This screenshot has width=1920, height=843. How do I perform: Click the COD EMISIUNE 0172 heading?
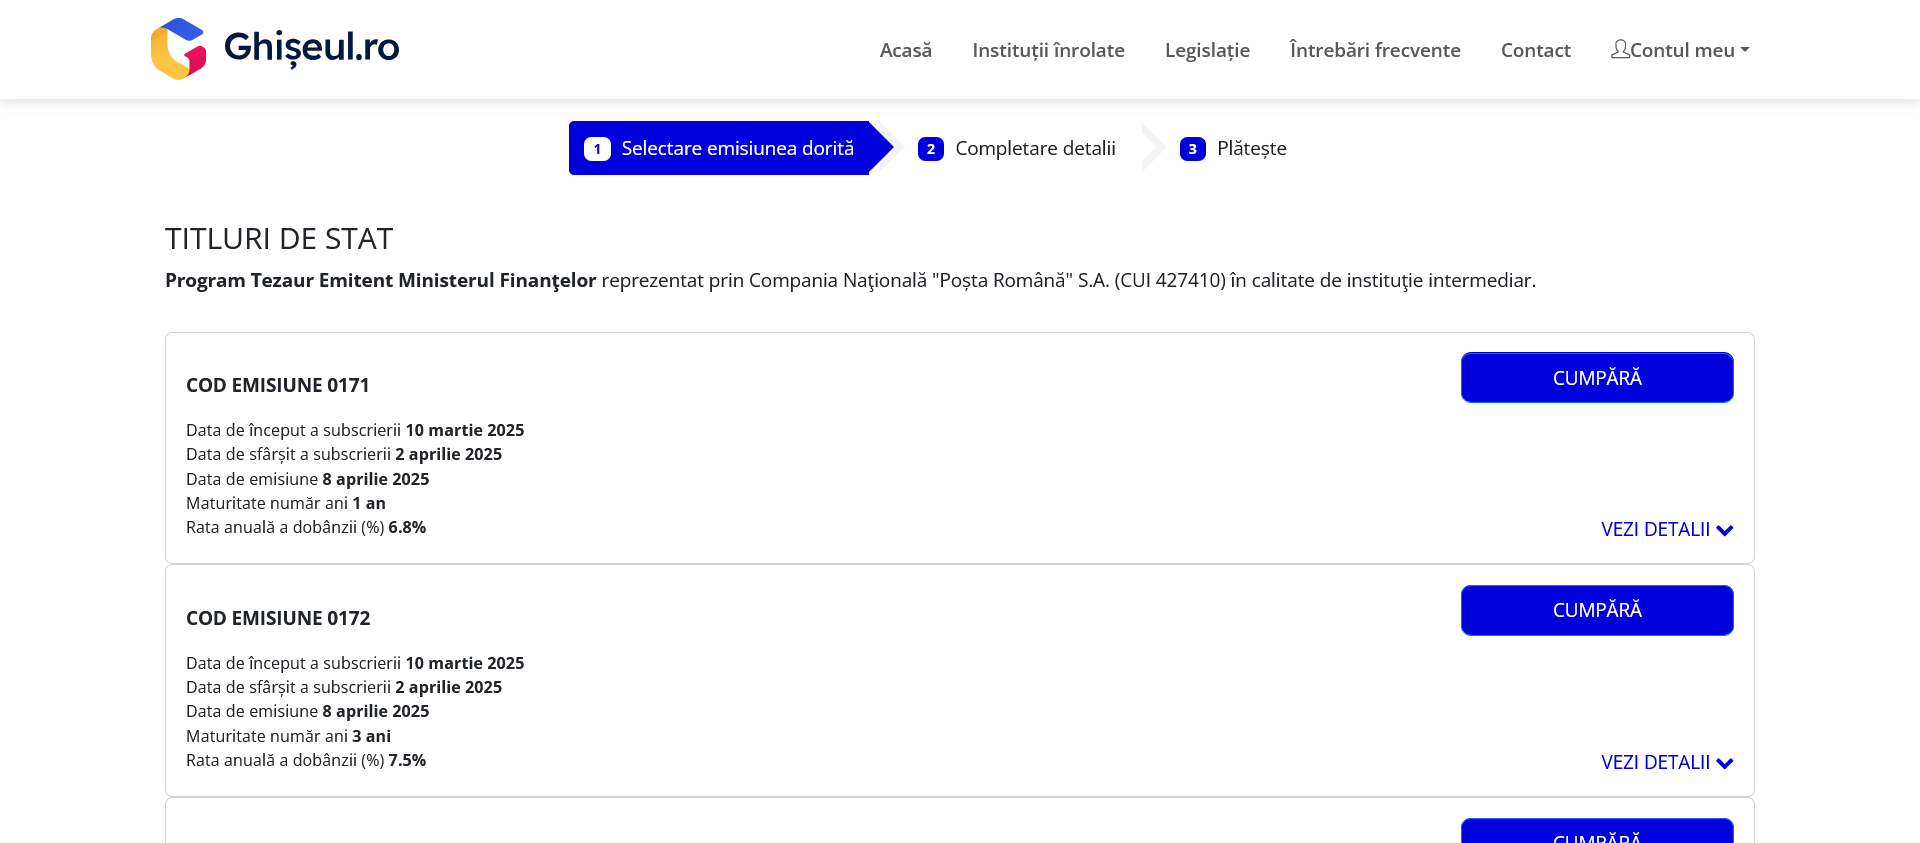(278, 618)
